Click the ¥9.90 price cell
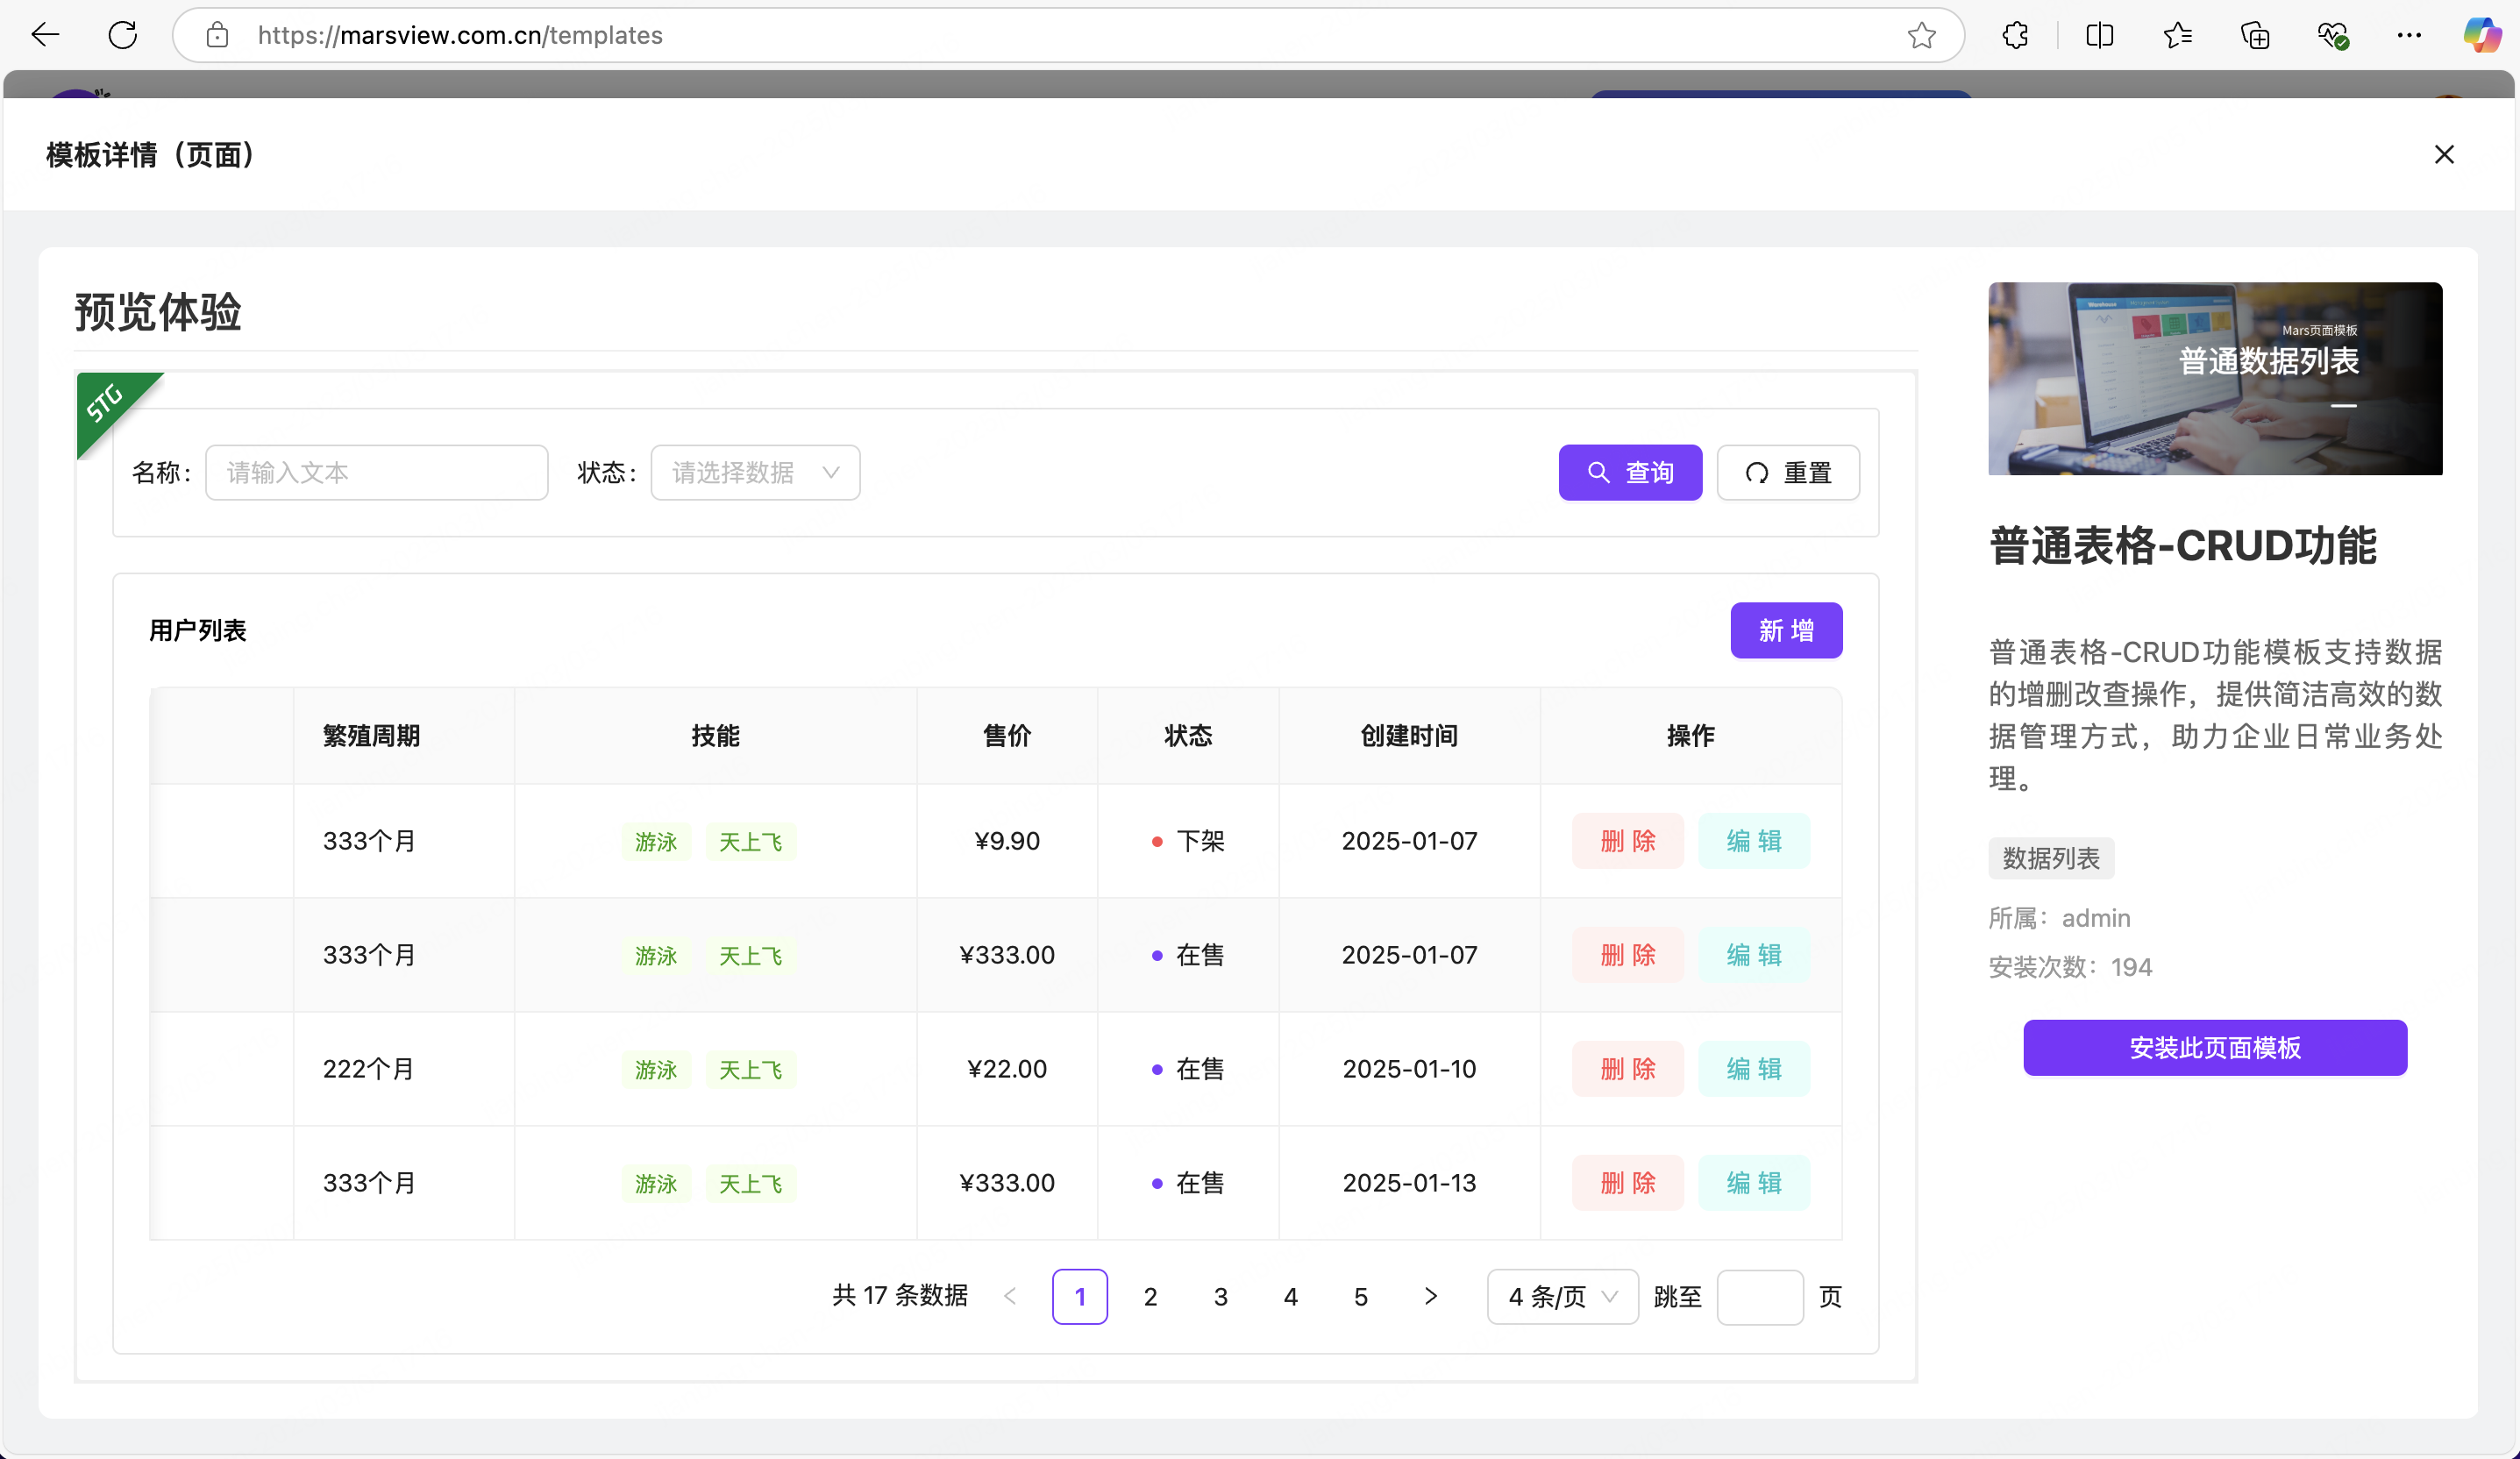This screenshot has width=2520, height=1459. coord(1007,841)
